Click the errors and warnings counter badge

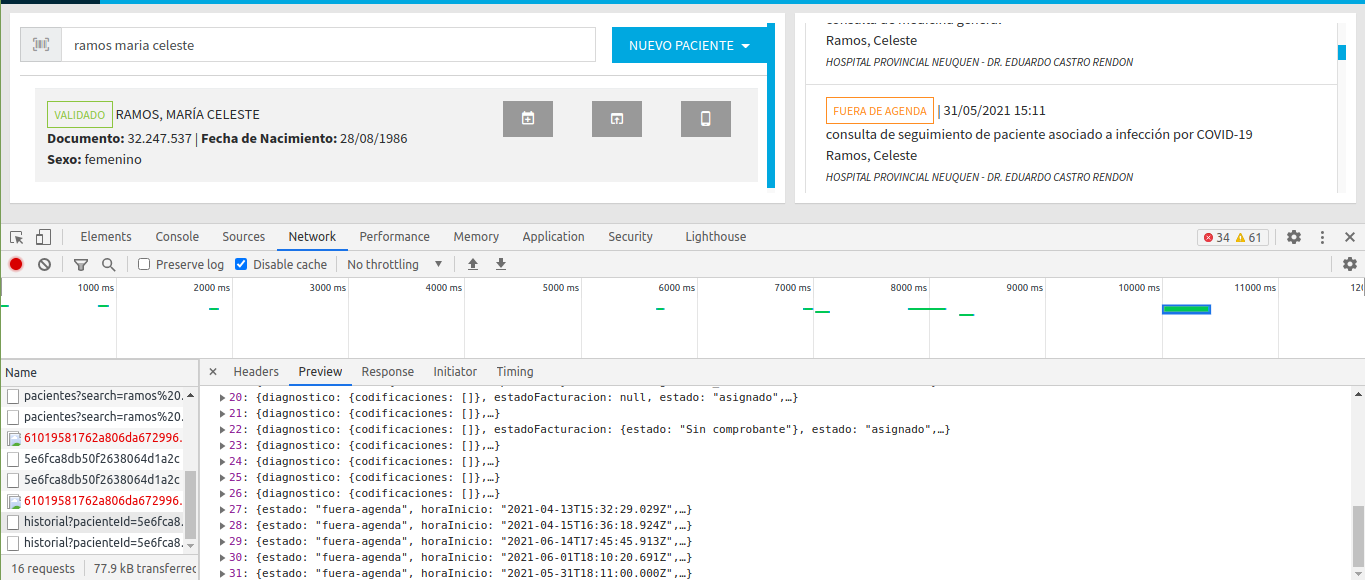[x=1233, y=237]
